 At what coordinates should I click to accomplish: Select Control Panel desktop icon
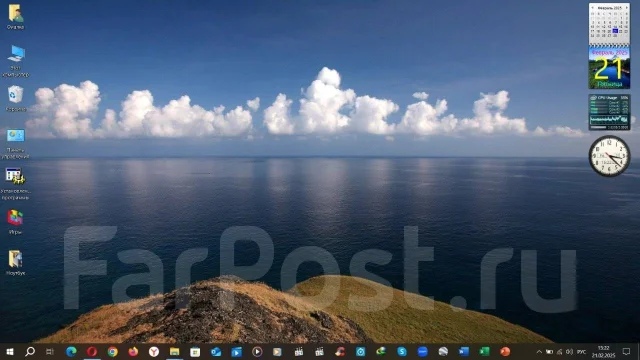(x=16, y=143)
